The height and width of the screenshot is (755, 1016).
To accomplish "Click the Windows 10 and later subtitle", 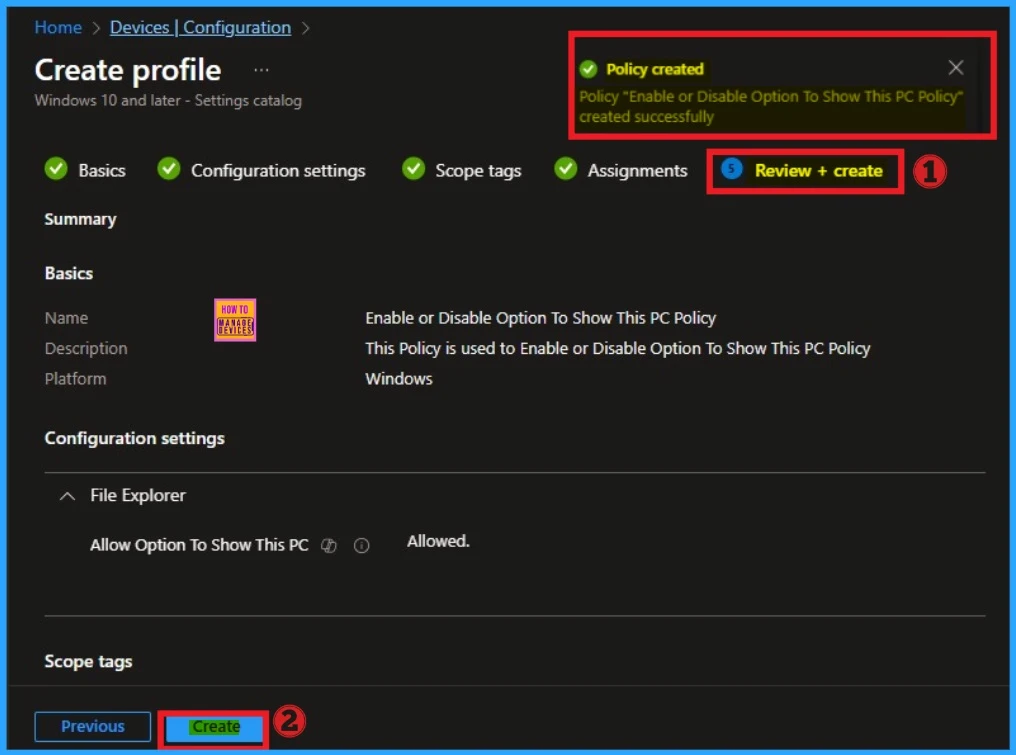I will pyautogui.click(x=168, y=100).
